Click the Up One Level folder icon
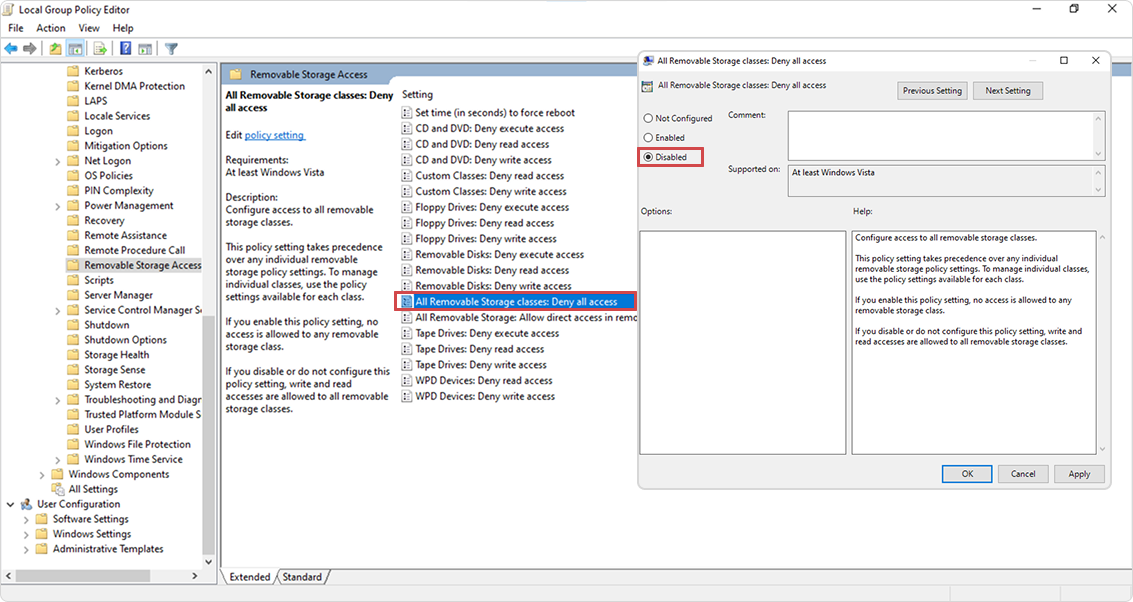Viewport: 1133px width, 602px height. (55, 48)
